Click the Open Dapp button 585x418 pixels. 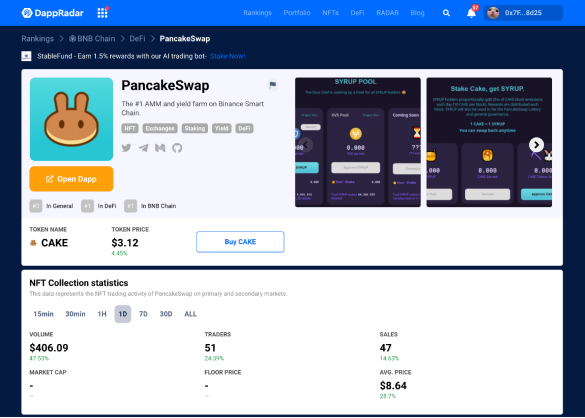tap(71, 179)
